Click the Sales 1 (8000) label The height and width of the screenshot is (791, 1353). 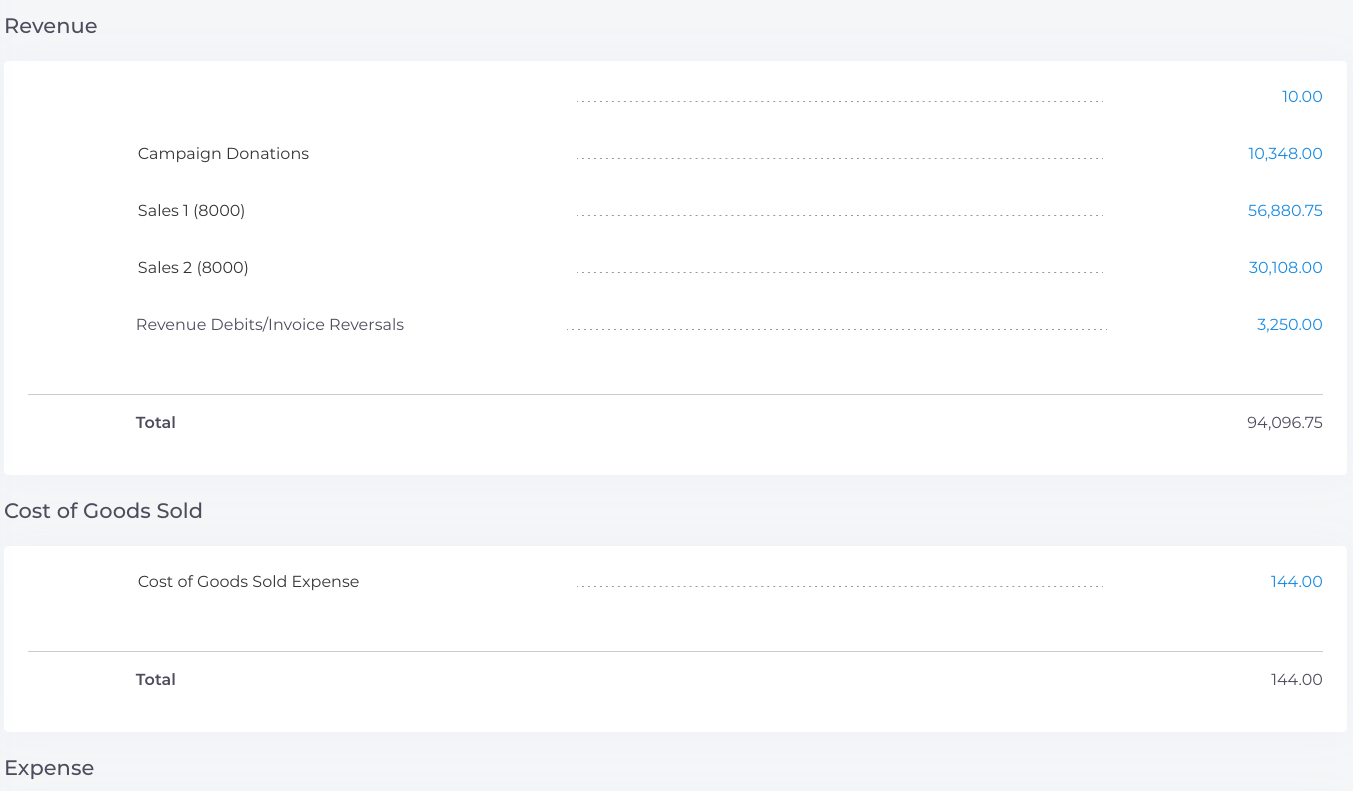point(191,211)
